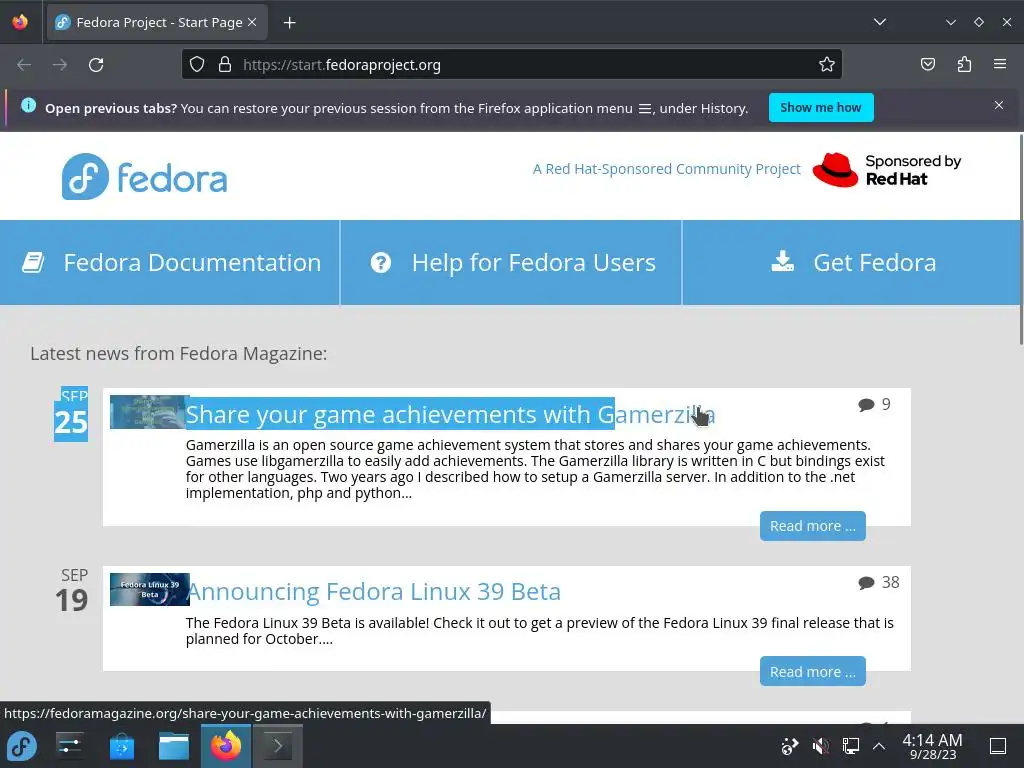Open the Extensions puzzle icon
The image size is (1024, 768).
[964, 64]
